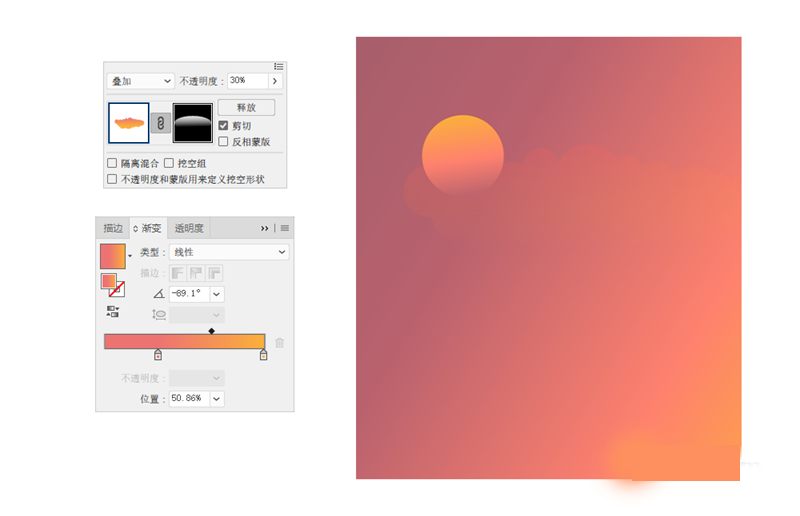Click the aspect ratio icon

(x=159, y=315)
